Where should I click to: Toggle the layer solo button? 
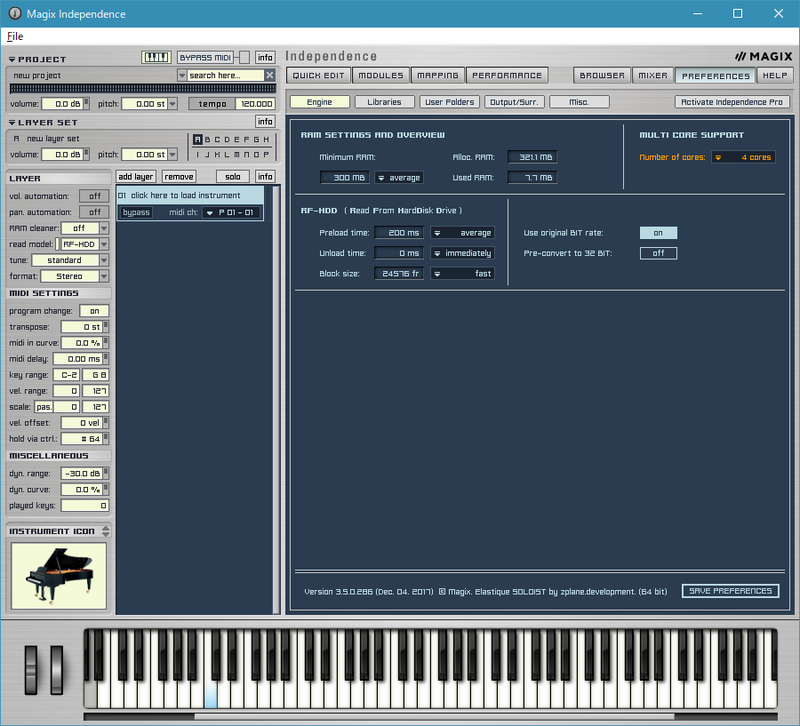pyautogui.click(x=233, y=177)
